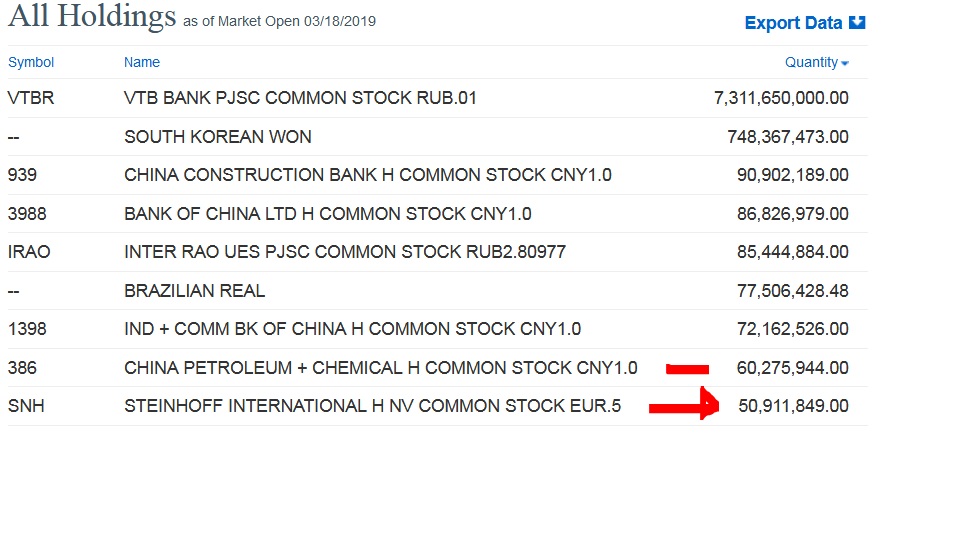
Task: Sort by the Symbol column header
Action: [x=31, y=62]
